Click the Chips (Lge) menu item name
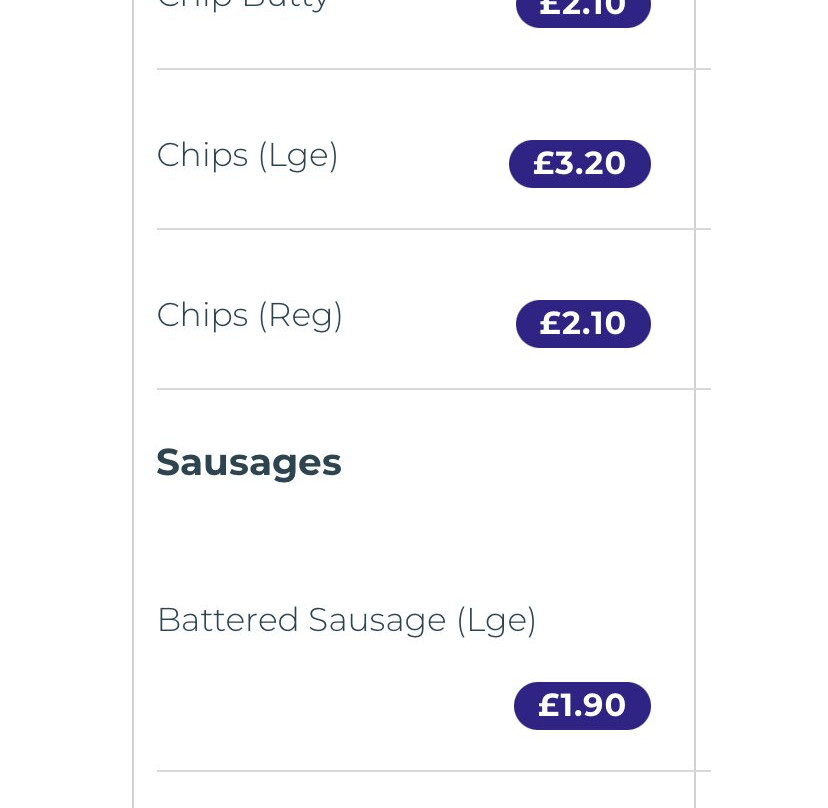Viewport: 828px width, 808px height. pos(247,156)
